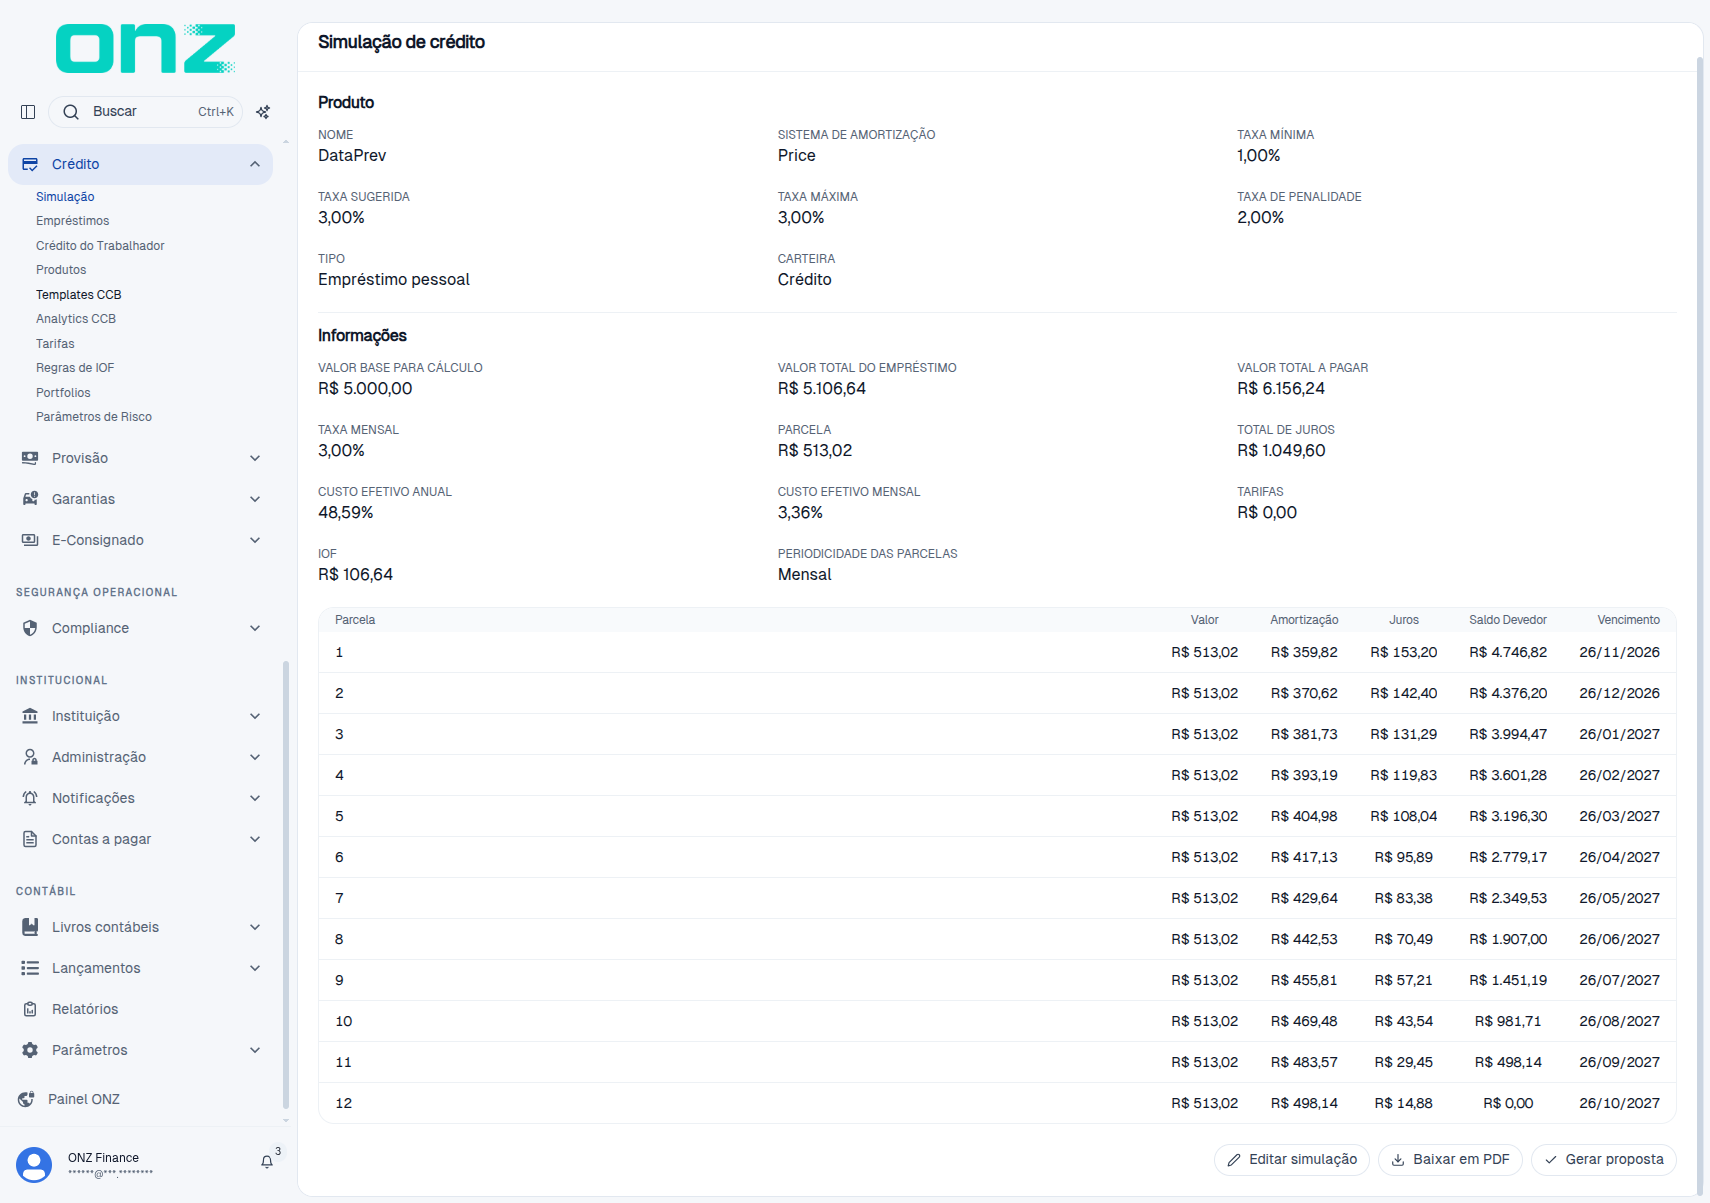Screen dimensions: 1710x1203
Task: Focus the Buscar search field
Action: (145, 112)
